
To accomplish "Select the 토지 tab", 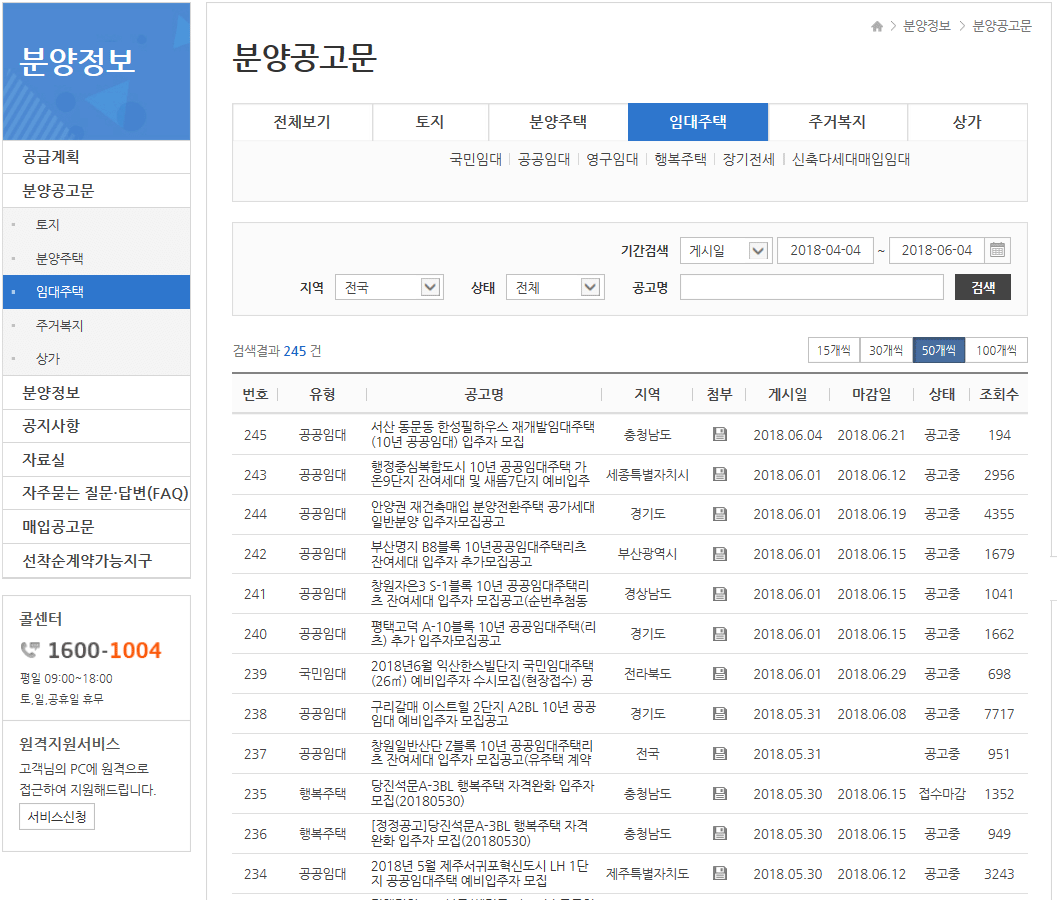I will coord(430,122).
